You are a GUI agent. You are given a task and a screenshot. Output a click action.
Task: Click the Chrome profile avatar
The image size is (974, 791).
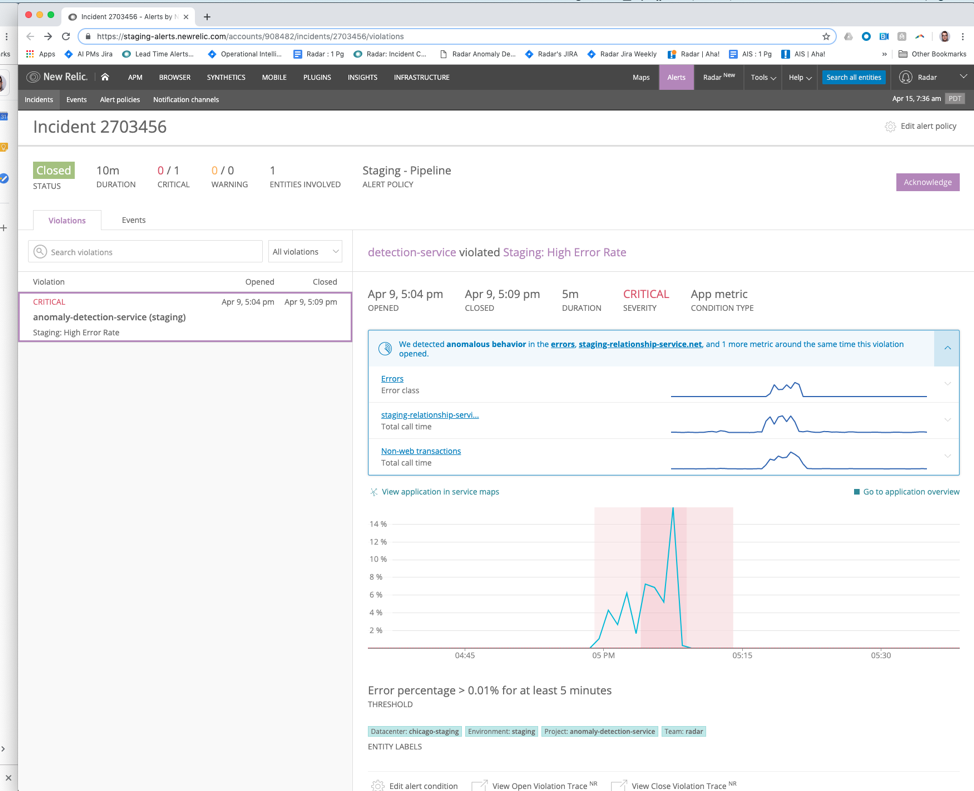(945, 37)
